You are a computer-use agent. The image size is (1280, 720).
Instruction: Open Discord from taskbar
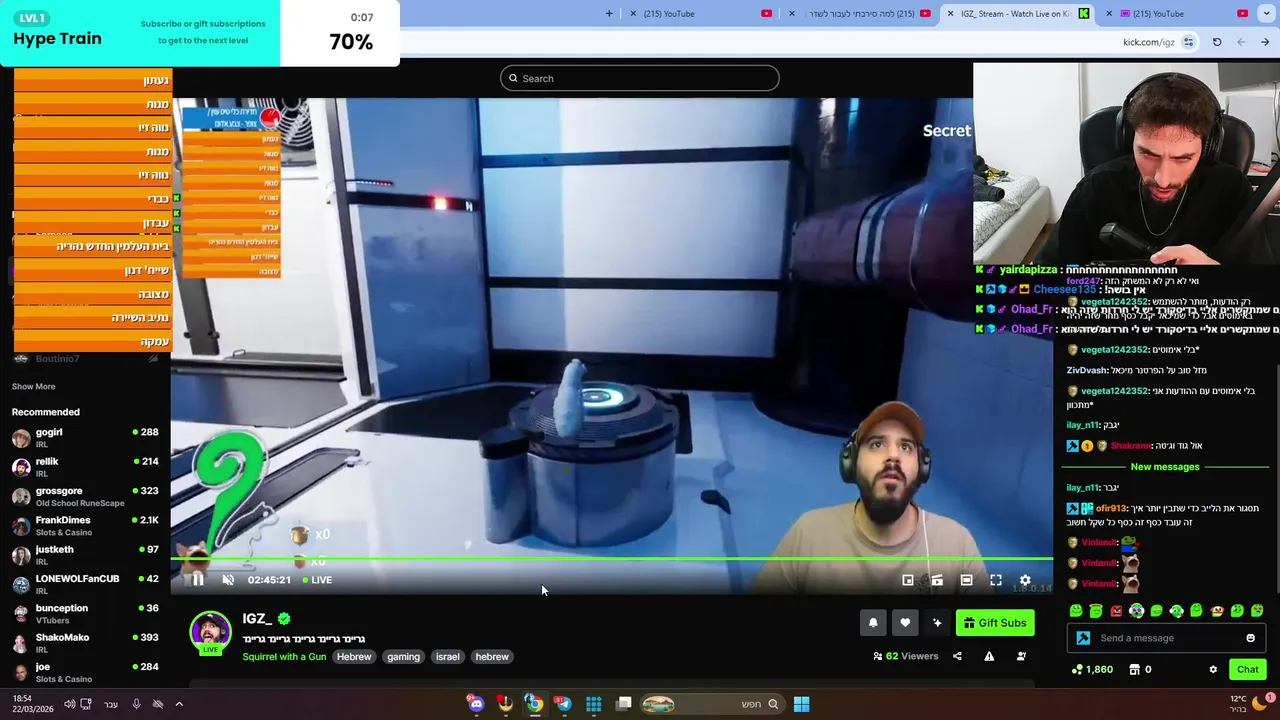(x=476, y=704)
